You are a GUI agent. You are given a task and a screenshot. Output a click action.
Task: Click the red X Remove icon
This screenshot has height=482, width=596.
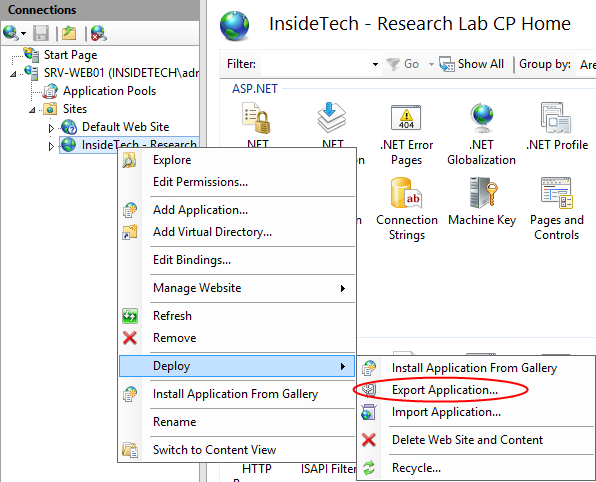pyautogui.click(x=130, y=338)
